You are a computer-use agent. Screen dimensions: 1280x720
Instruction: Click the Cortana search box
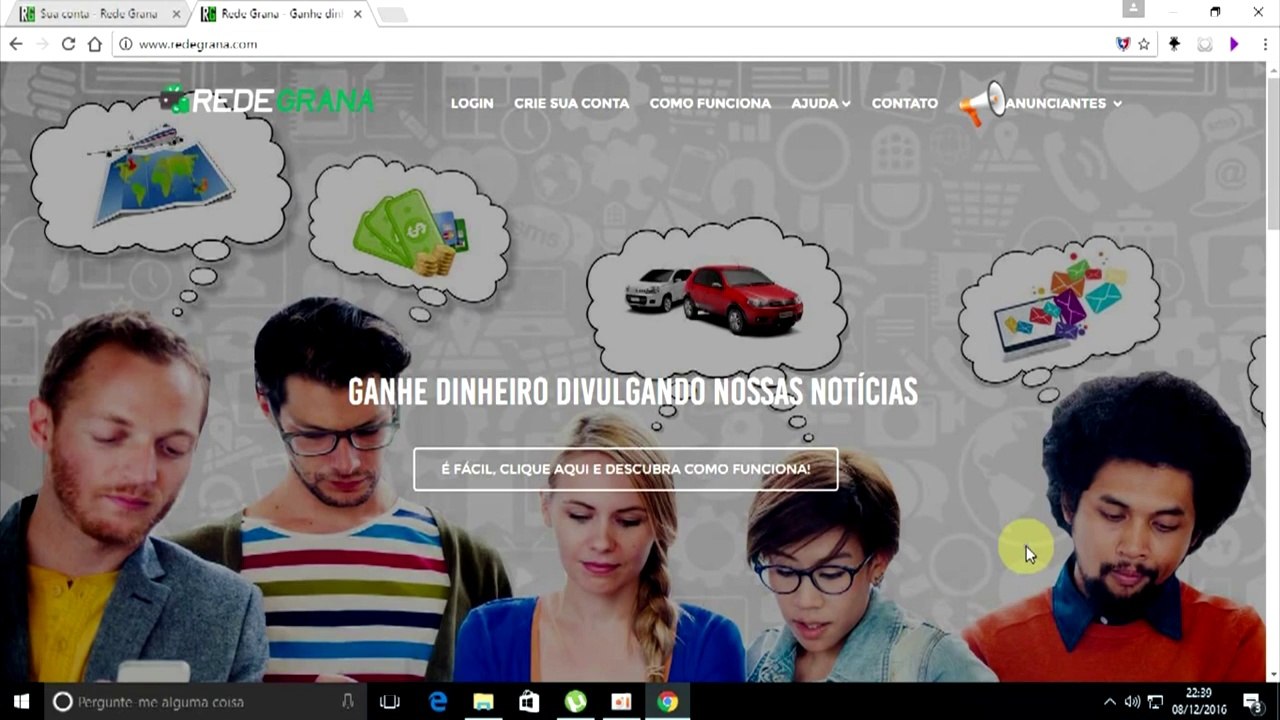205,702
